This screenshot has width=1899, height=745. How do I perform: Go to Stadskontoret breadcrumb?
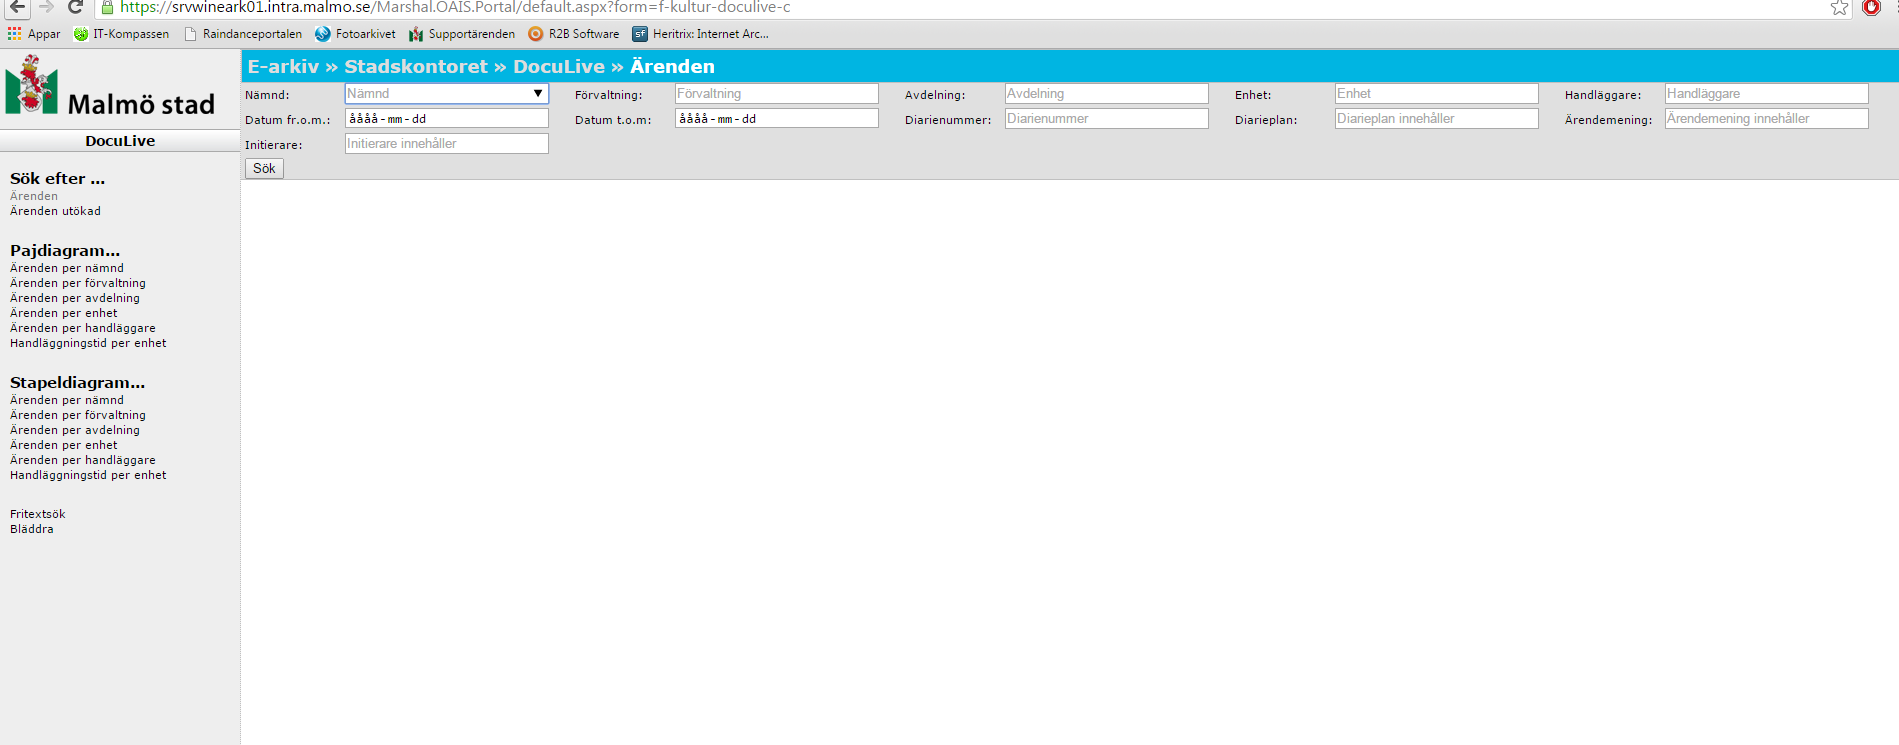[x=416, y=66]
